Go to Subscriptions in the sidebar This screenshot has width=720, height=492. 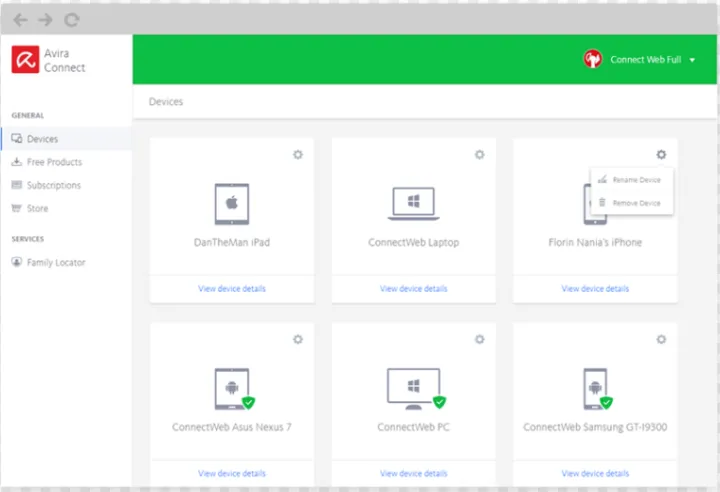pyautogui.click(x=54, y=185)
